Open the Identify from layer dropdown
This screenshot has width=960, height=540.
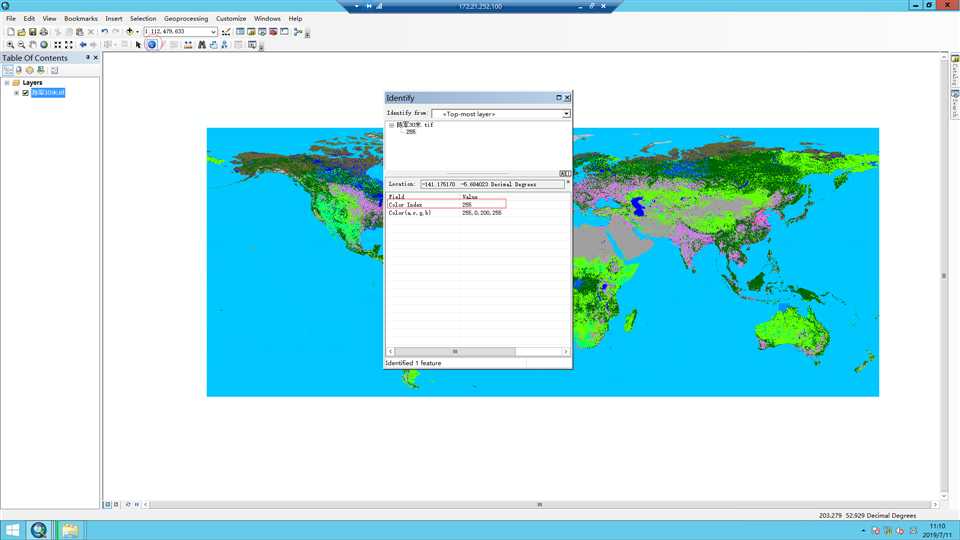[x=566, y=114]
